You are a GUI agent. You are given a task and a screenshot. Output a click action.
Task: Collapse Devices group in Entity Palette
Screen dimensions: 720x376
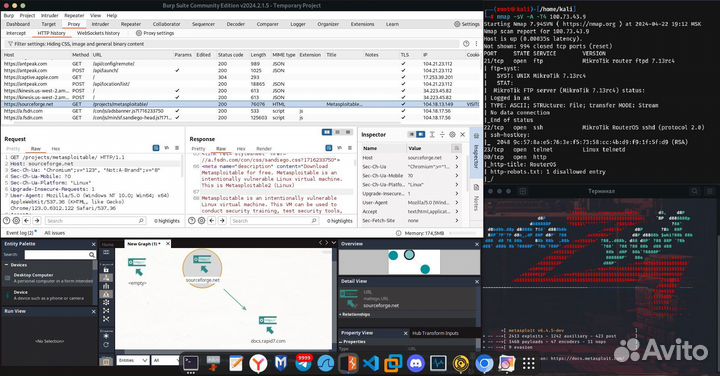point(6,265)
